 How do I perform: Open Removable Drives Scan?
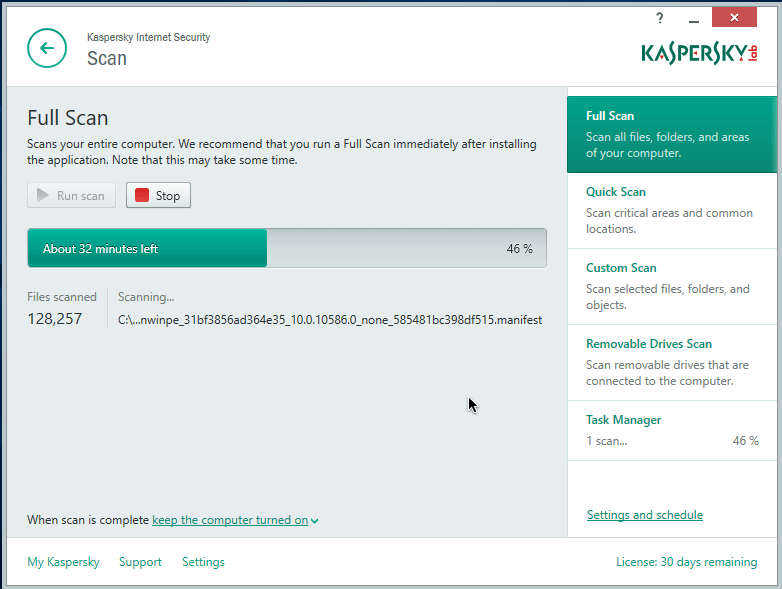(x=672, y=362)
